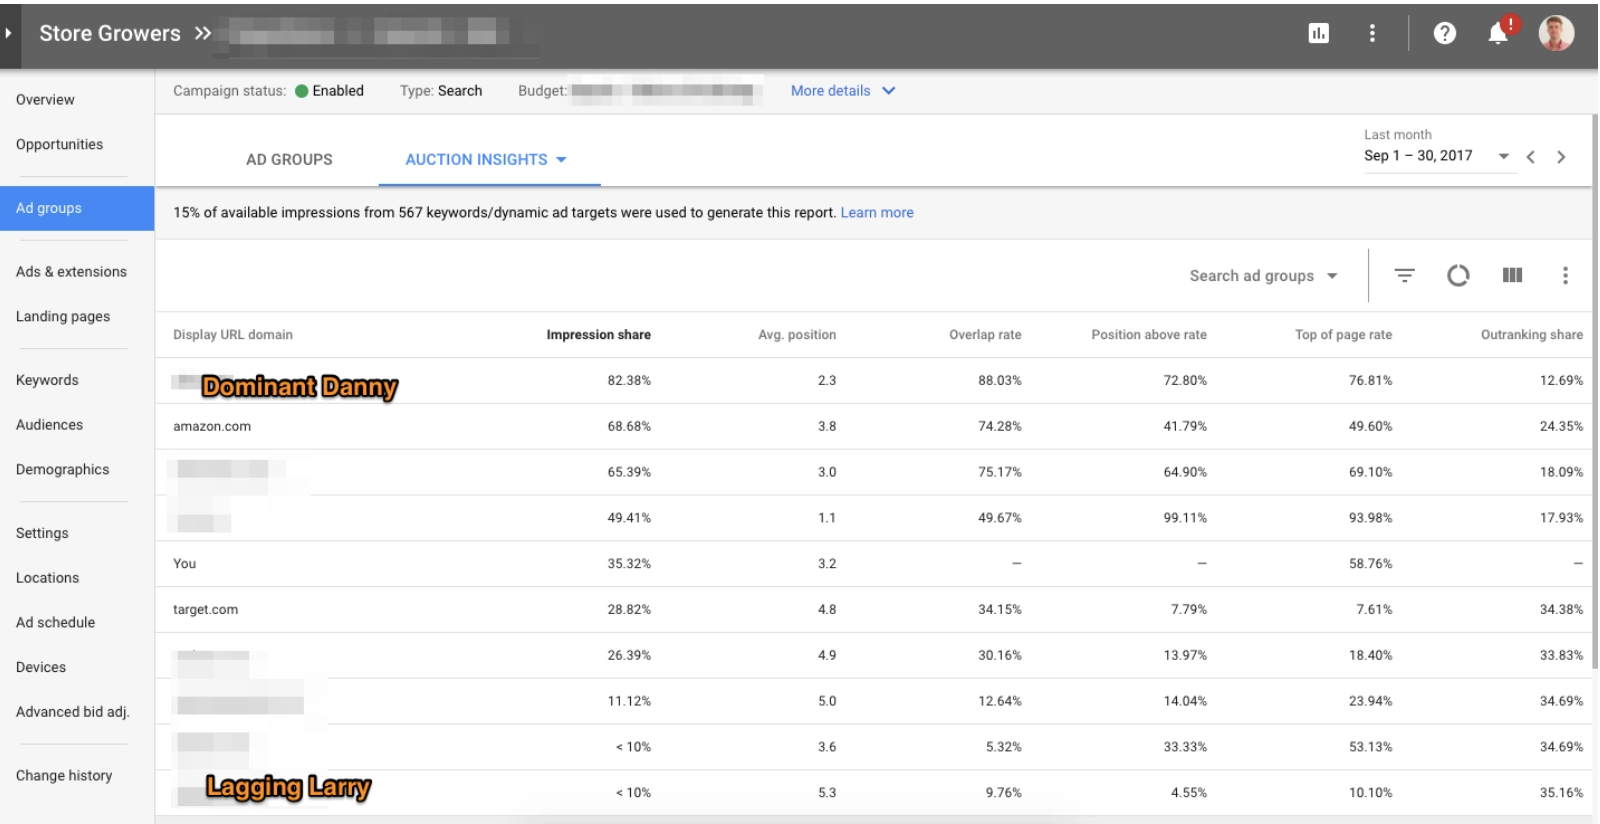The width and height of the screenshot is (1600, 824).
Task: Click the segment circle icon
Action: [x=1458, y=275]
